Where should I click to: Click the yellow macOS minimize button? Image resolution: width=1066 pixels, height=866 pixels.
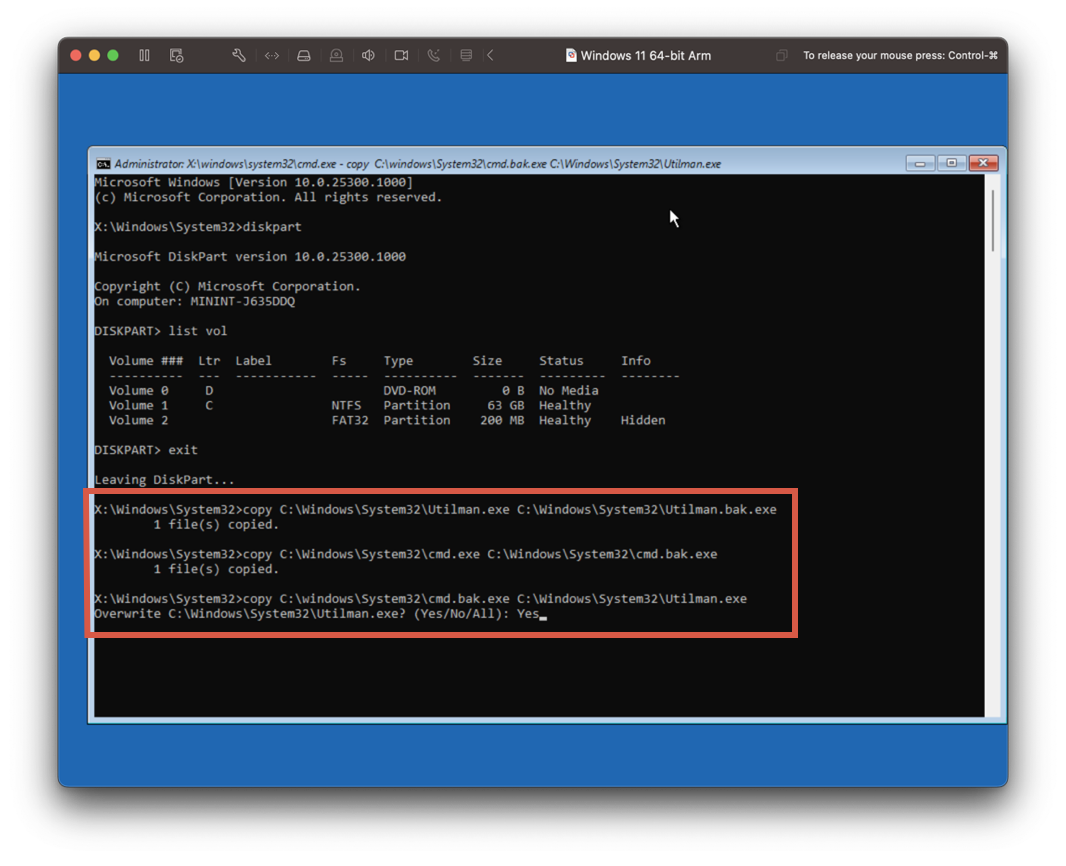pyautogui.click(x=94, y=56)
